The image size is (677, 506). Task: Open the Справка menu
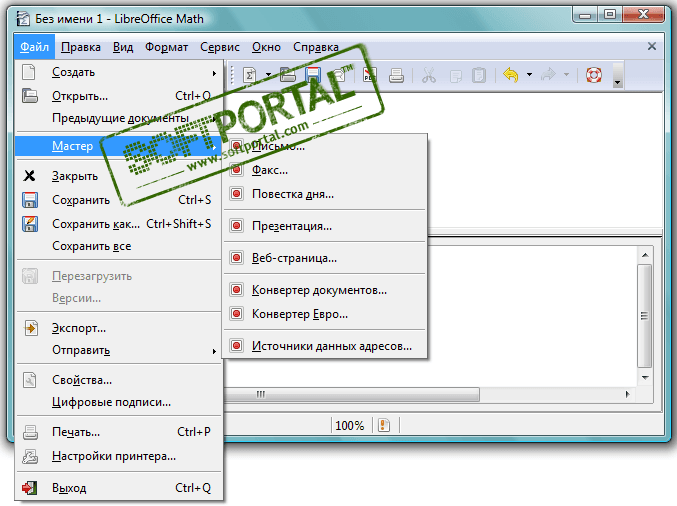[x=316, y=47]
